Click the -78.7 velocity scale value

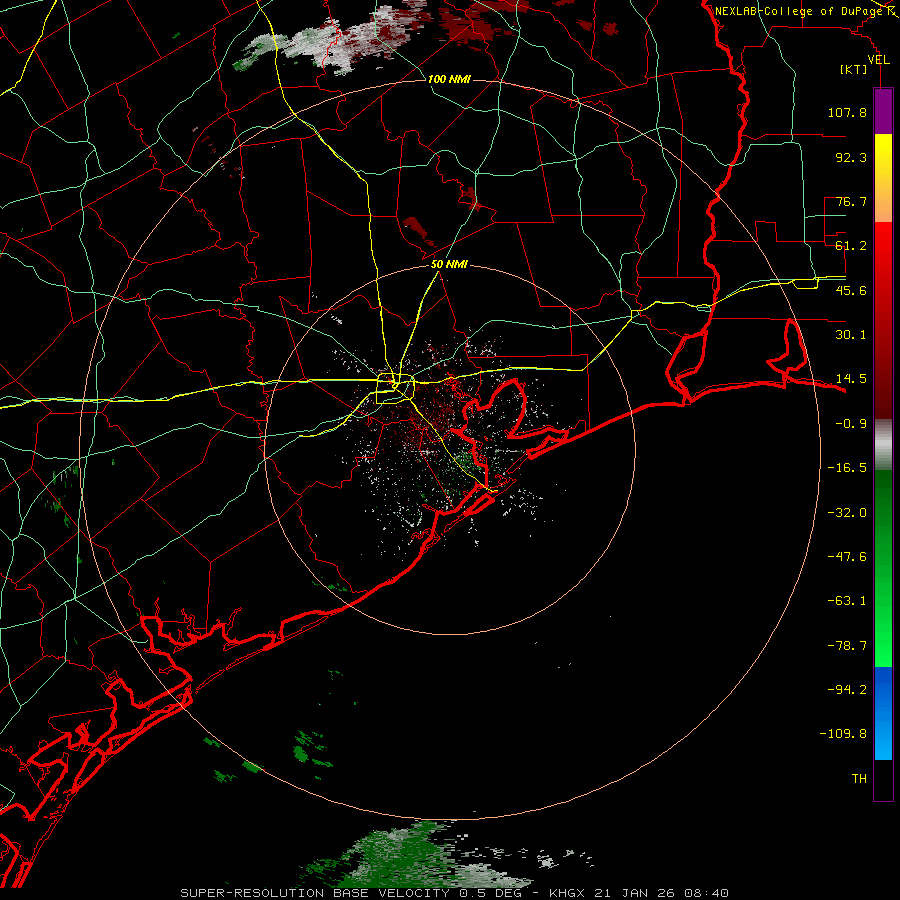pyautogui.click(x=847, y=646)
